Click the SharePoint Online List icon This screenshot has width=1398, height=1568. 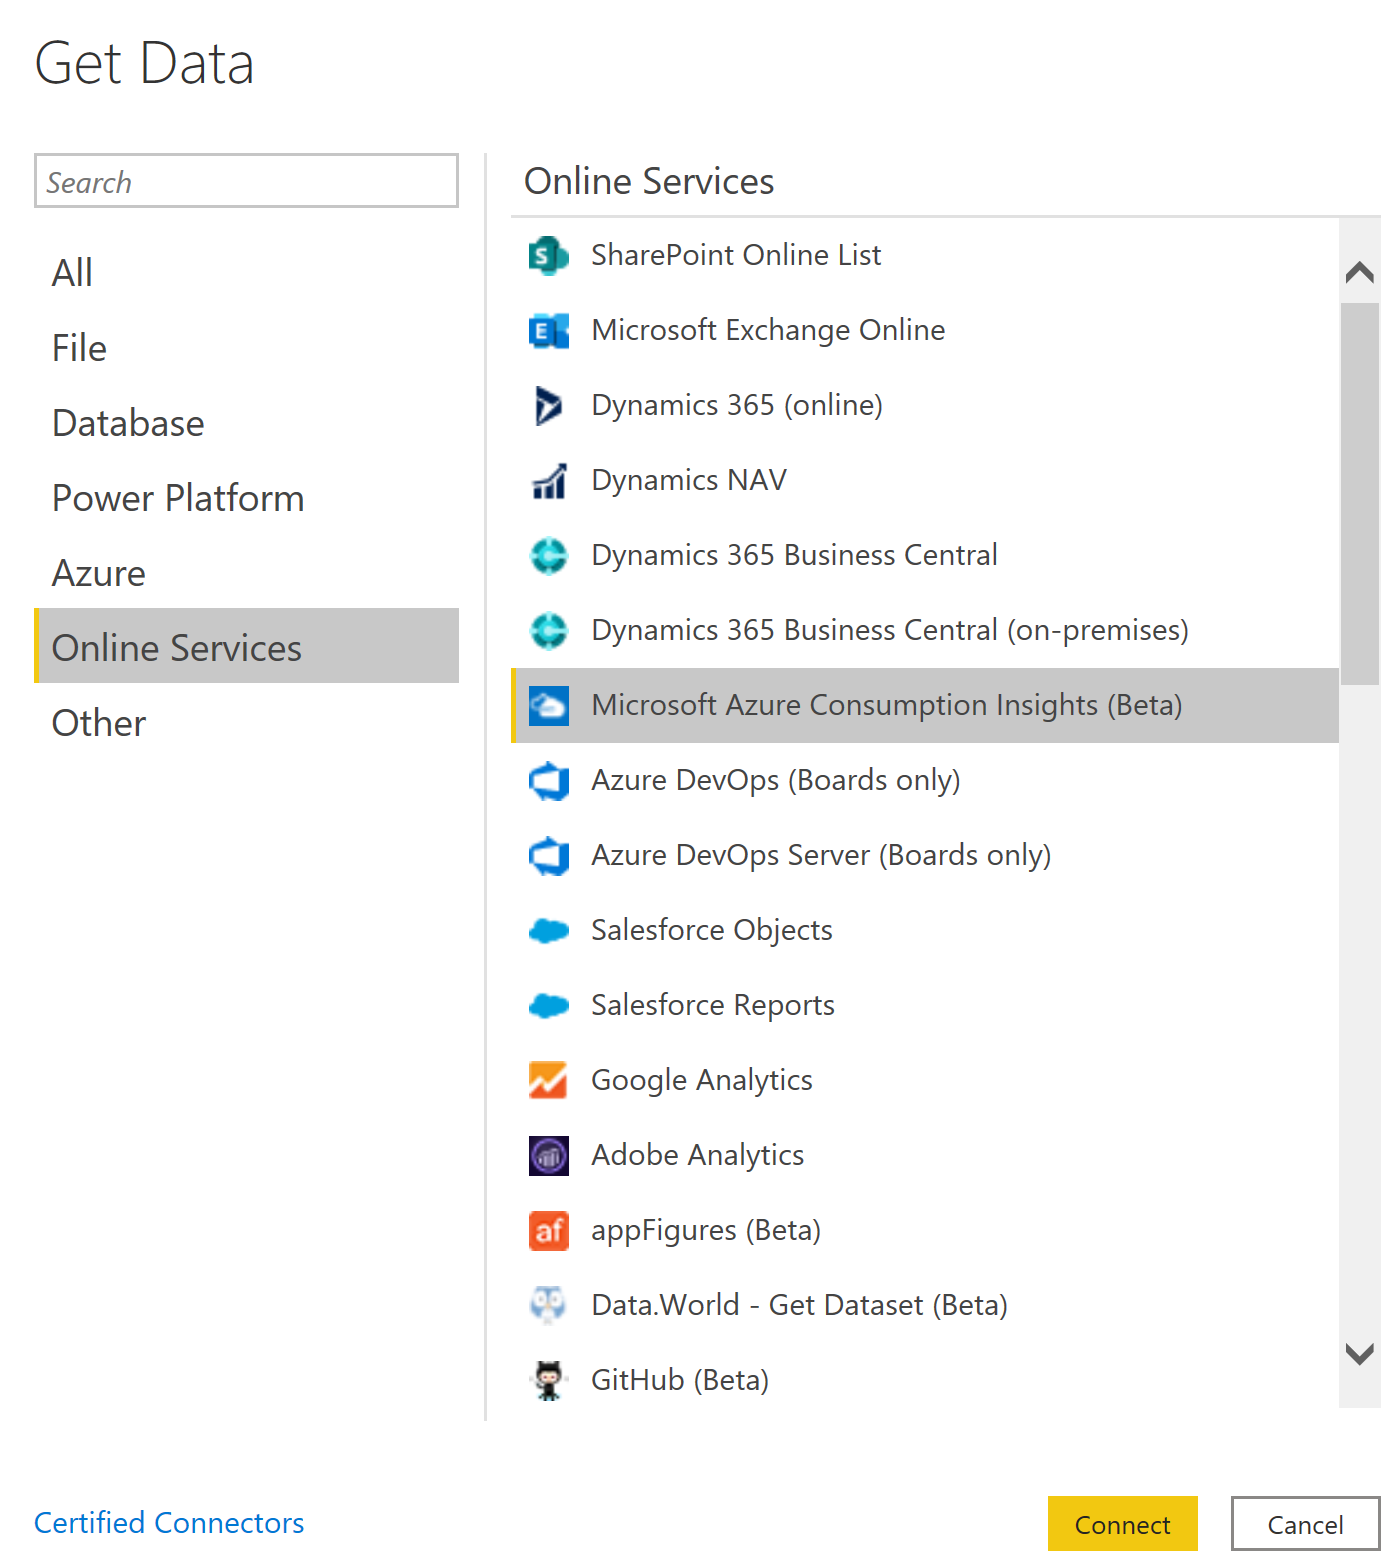(x=549, y=256)
